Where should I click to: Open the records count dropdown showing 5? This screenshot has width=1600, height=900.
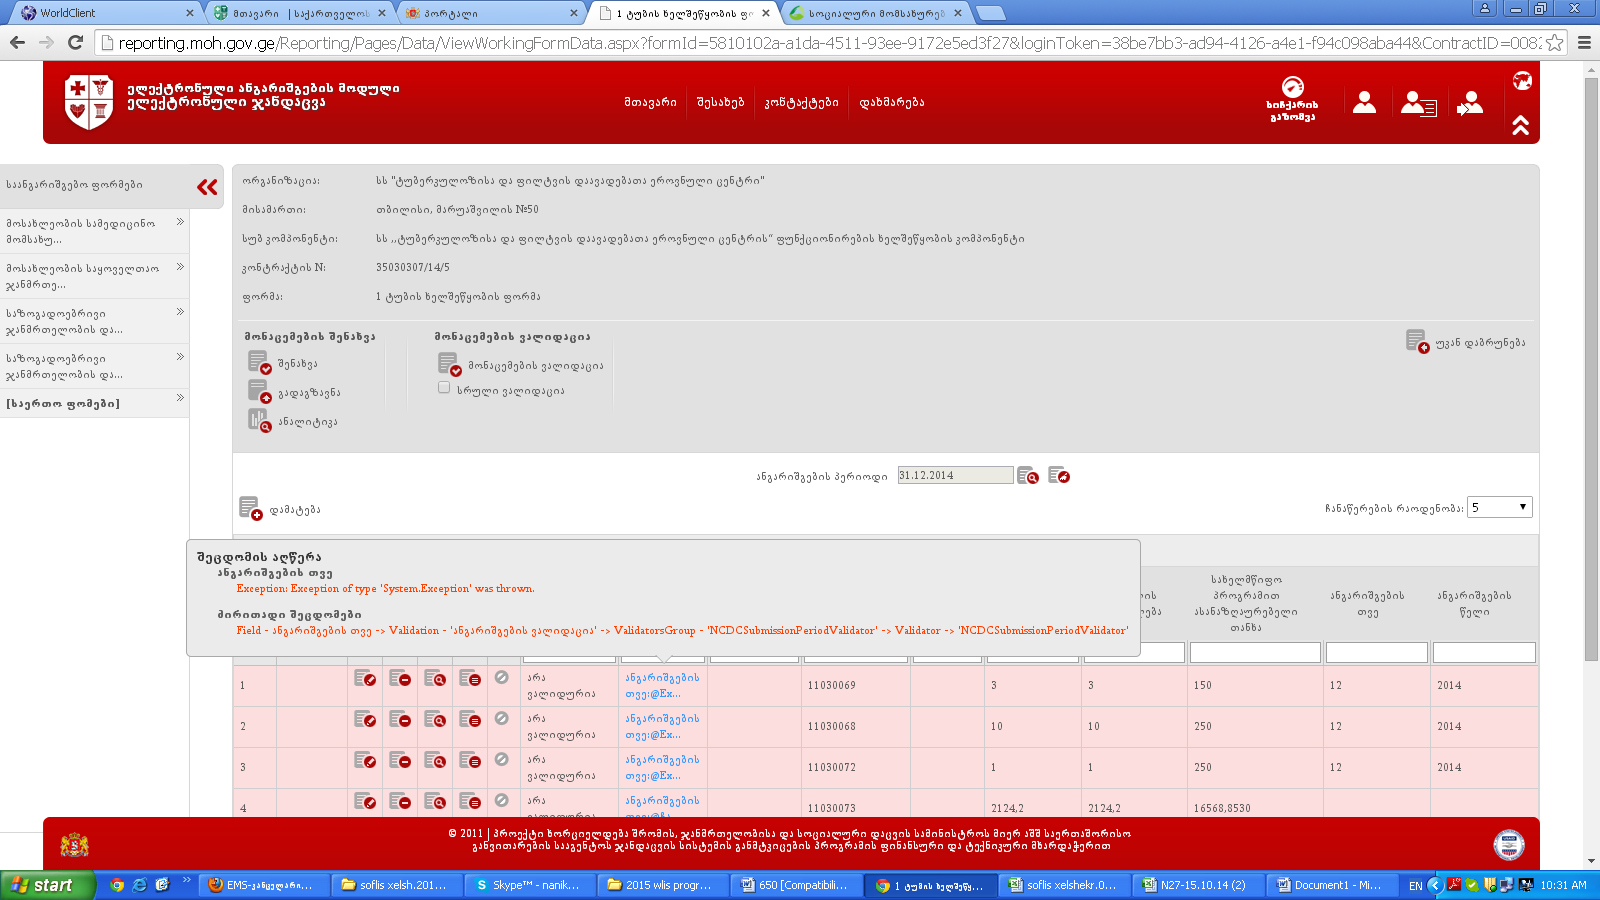pos(1499,507)
